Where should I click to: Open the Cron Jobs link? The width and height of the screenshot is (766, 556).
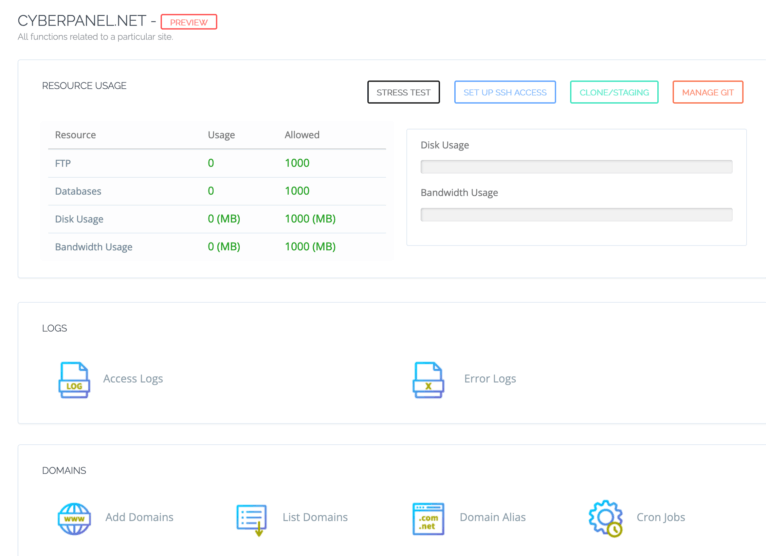661,517
